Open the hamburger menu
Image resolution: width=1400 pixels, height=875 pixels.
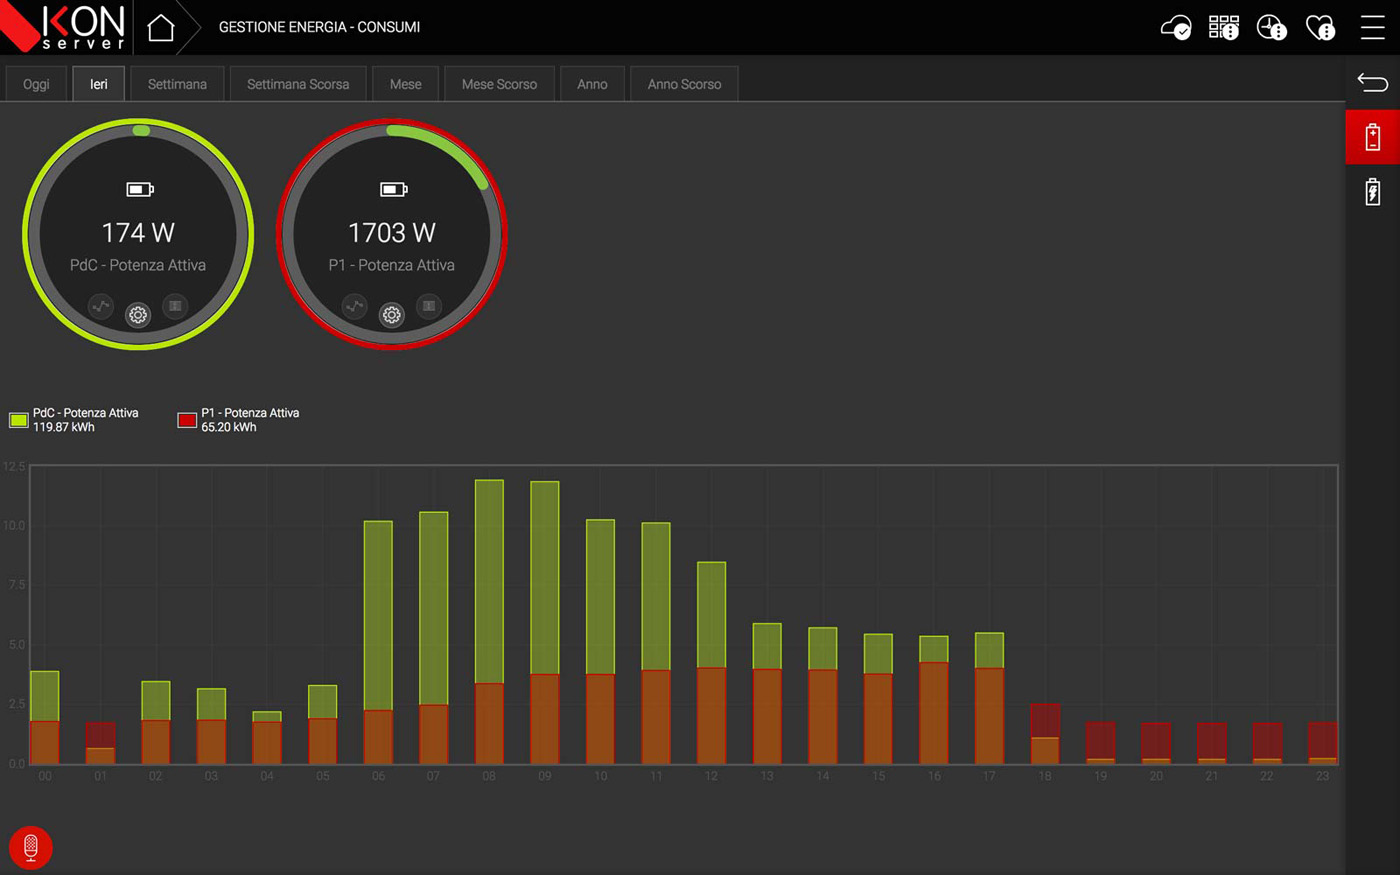coord(1372,28)
